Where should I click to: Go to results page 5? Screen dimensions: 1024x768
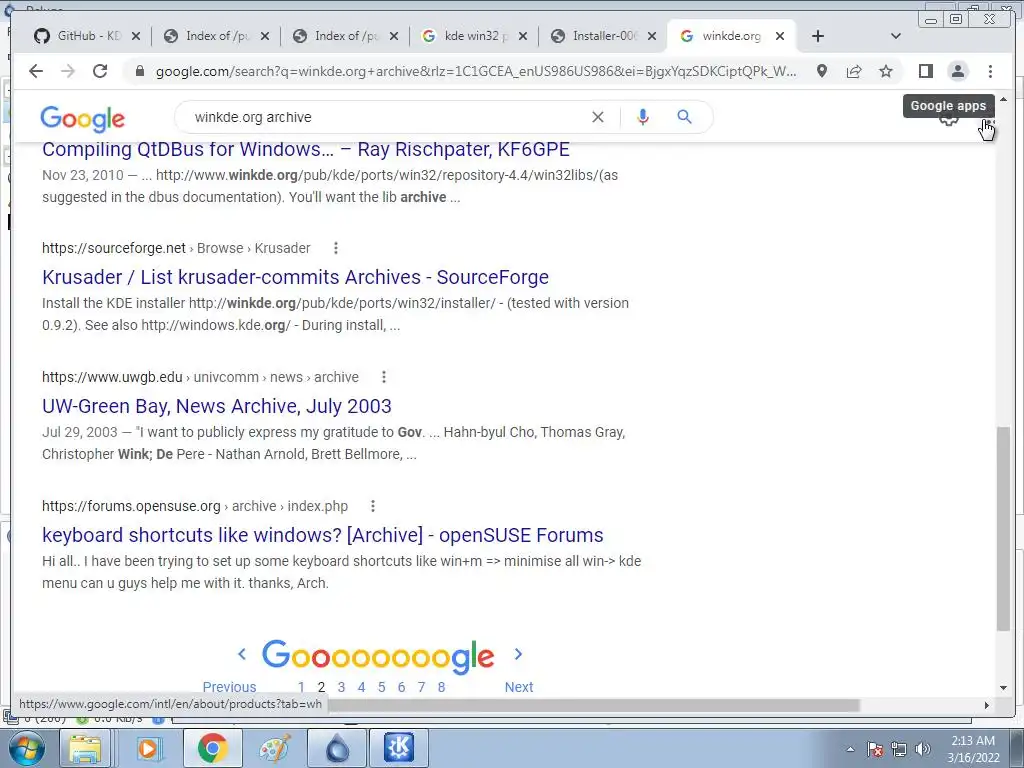[x=381, y=687]
